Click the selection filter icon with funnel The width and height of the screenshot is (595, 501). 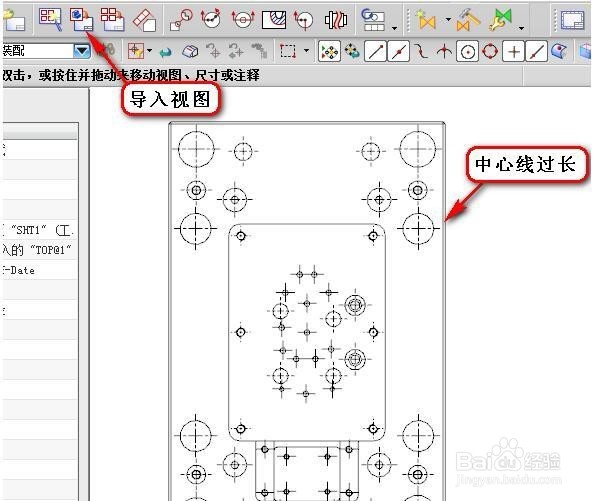point(135,51)
